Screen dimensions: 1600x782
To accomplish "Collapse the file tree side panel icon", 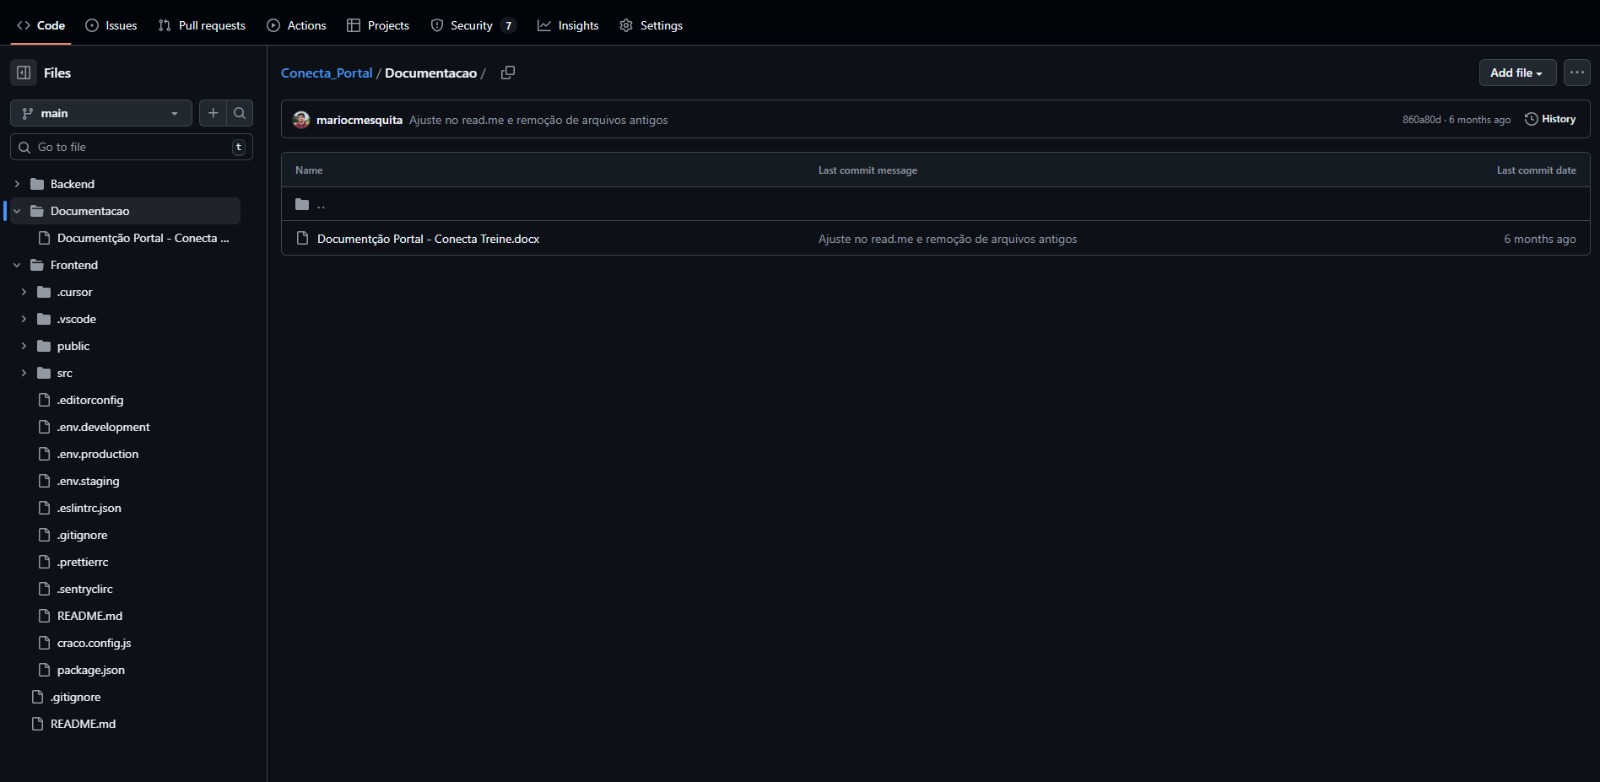I will [x=23, y=73].
